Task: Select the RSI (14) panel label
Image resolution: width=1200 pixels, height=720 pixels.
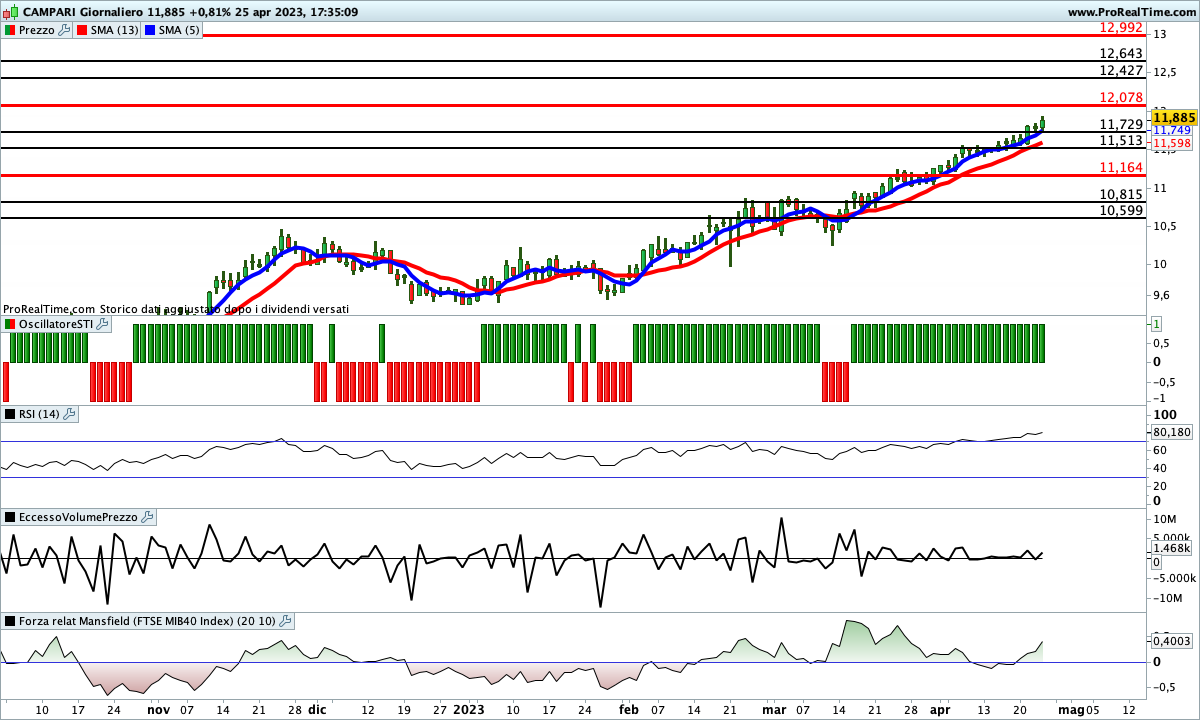Action: click(x=39, y=414)
